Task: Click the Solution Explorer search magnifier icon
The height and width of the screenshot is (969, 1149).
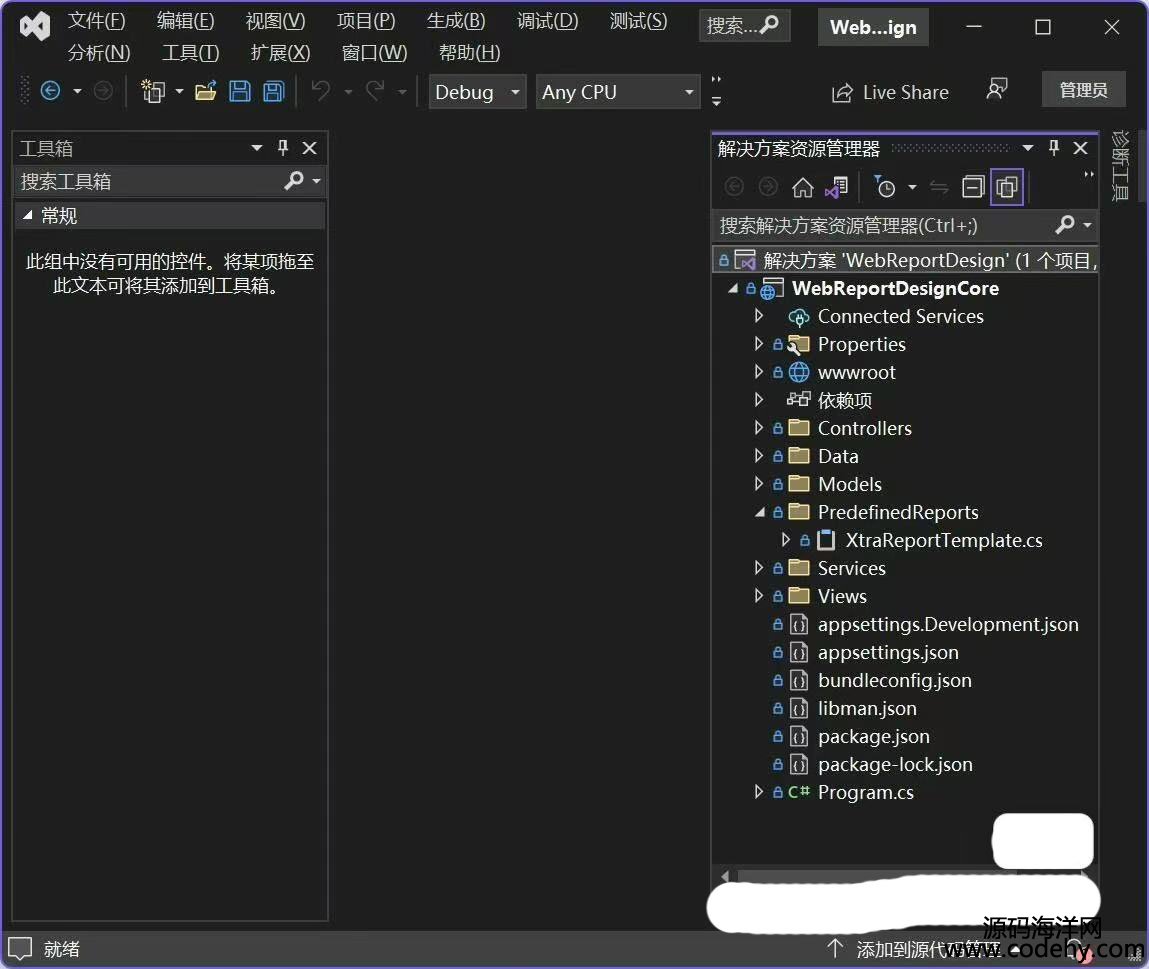Action: click(1065, 224)
